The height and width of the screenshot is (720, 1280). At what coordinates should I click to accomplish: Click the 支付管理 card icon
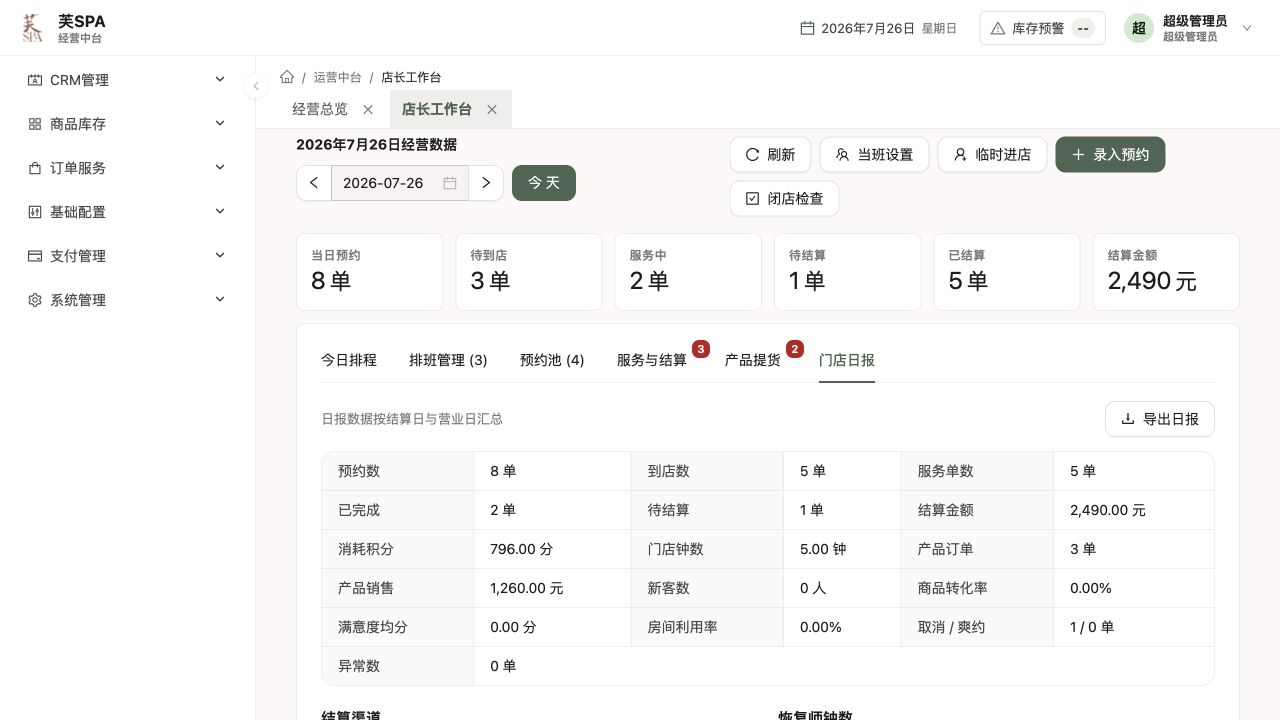coord(35,256)
